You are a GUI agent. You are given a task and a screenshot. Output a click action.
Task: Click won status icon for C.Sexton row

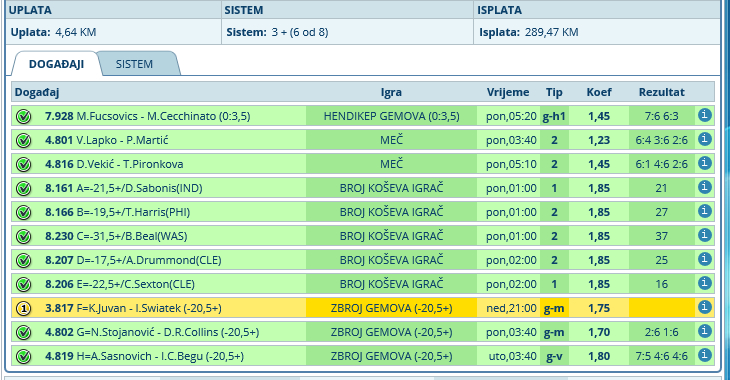pyautogui.click(x=23, y=285)
